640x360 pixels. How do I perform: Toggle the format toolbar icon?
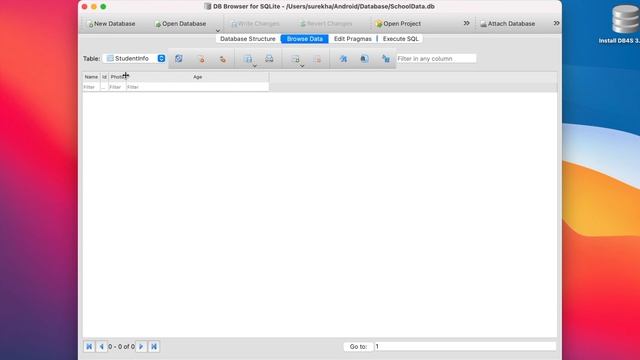[x=343, y=59]
